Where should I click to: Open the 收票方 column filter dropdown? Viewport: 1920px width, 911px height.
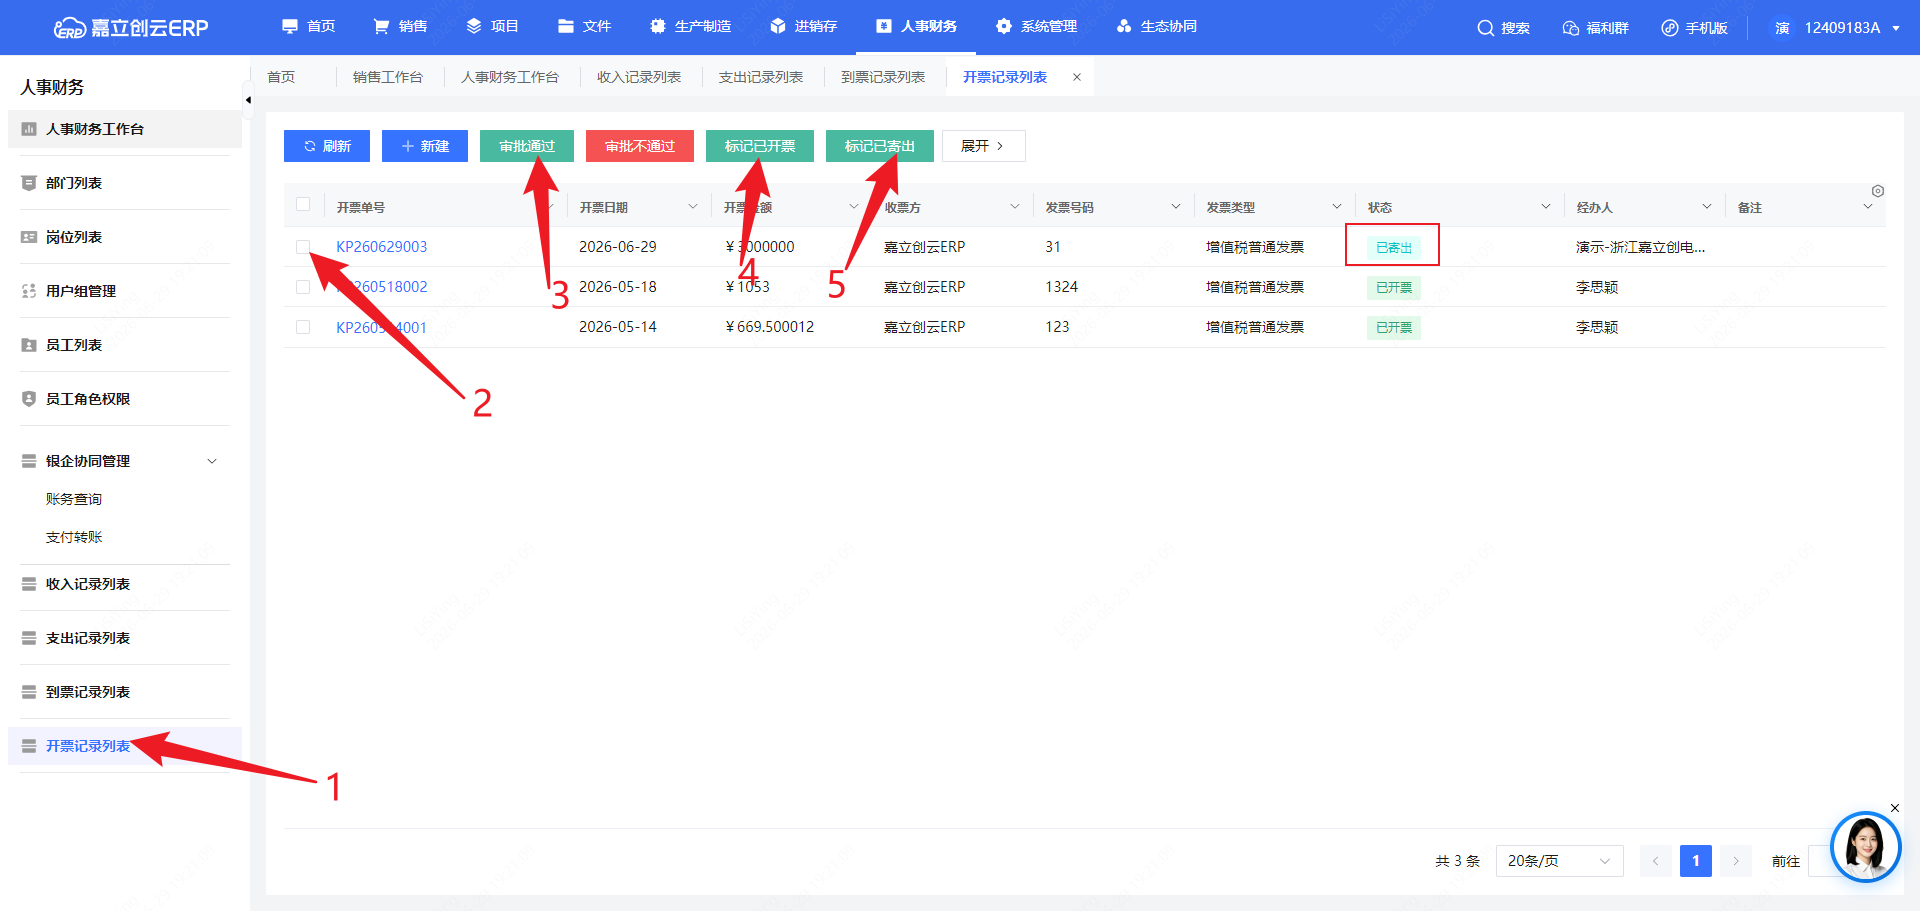(x=1015, y=206)
